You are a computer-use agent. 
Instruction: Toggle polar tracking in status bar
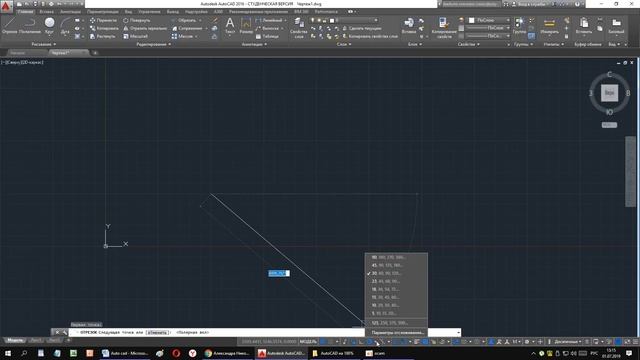[370, 342]
